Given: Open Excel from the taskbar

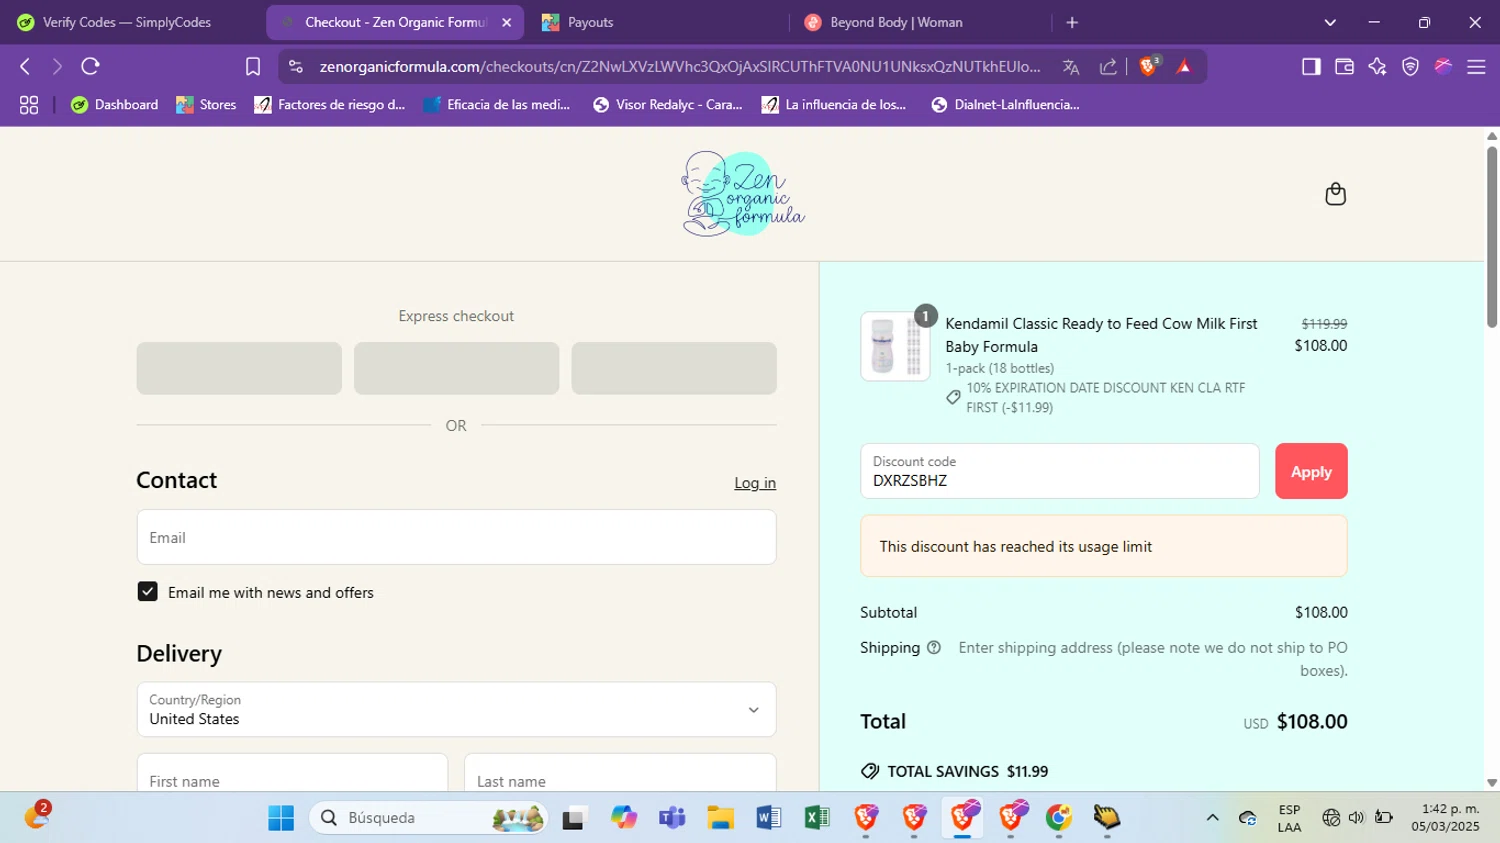Looking at the screenshot, I should click(817, 818).
